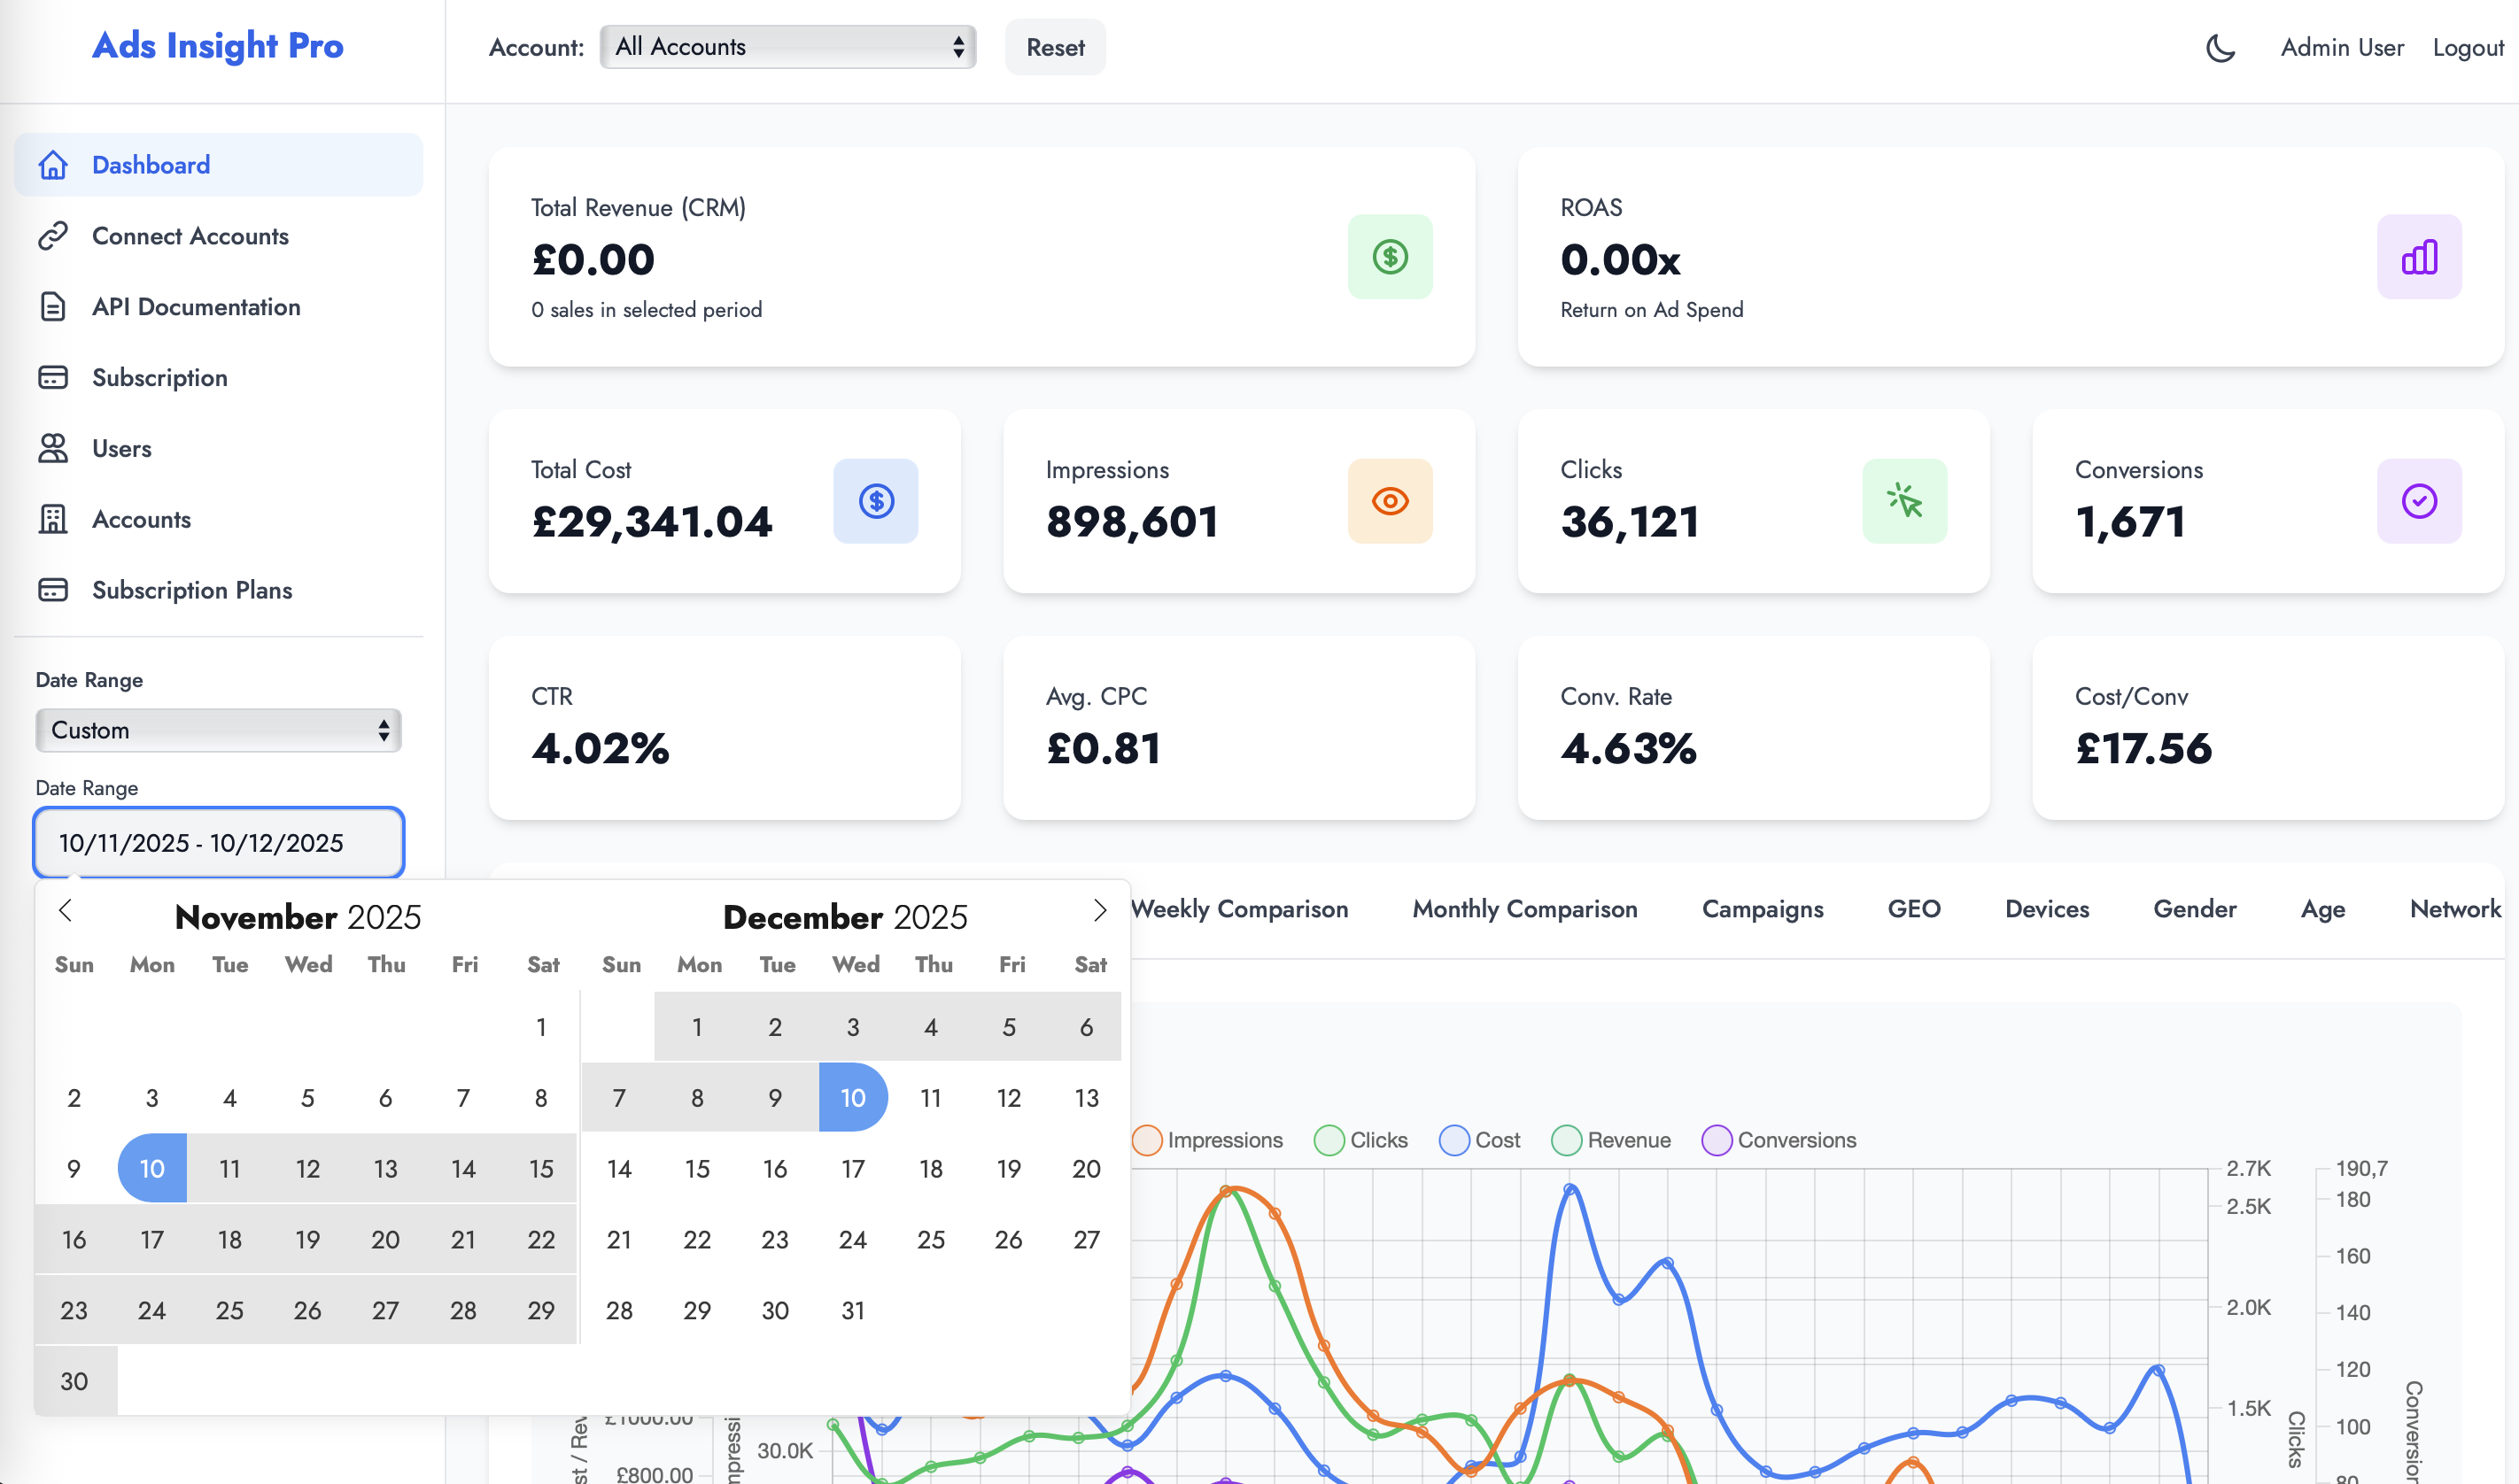Click the Connect Accounts link icon
The width and height of the screenshot is (2519, 1484).
pos(53,235)
